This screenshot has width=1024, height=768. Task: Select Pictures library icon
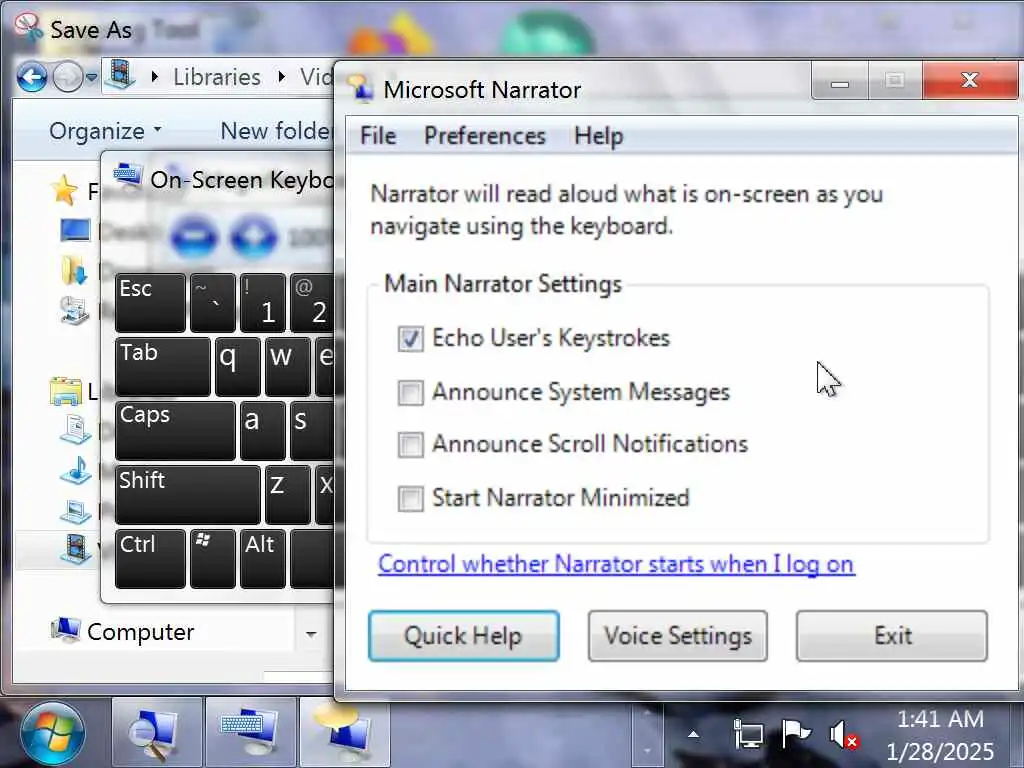[x=75, y=511]
